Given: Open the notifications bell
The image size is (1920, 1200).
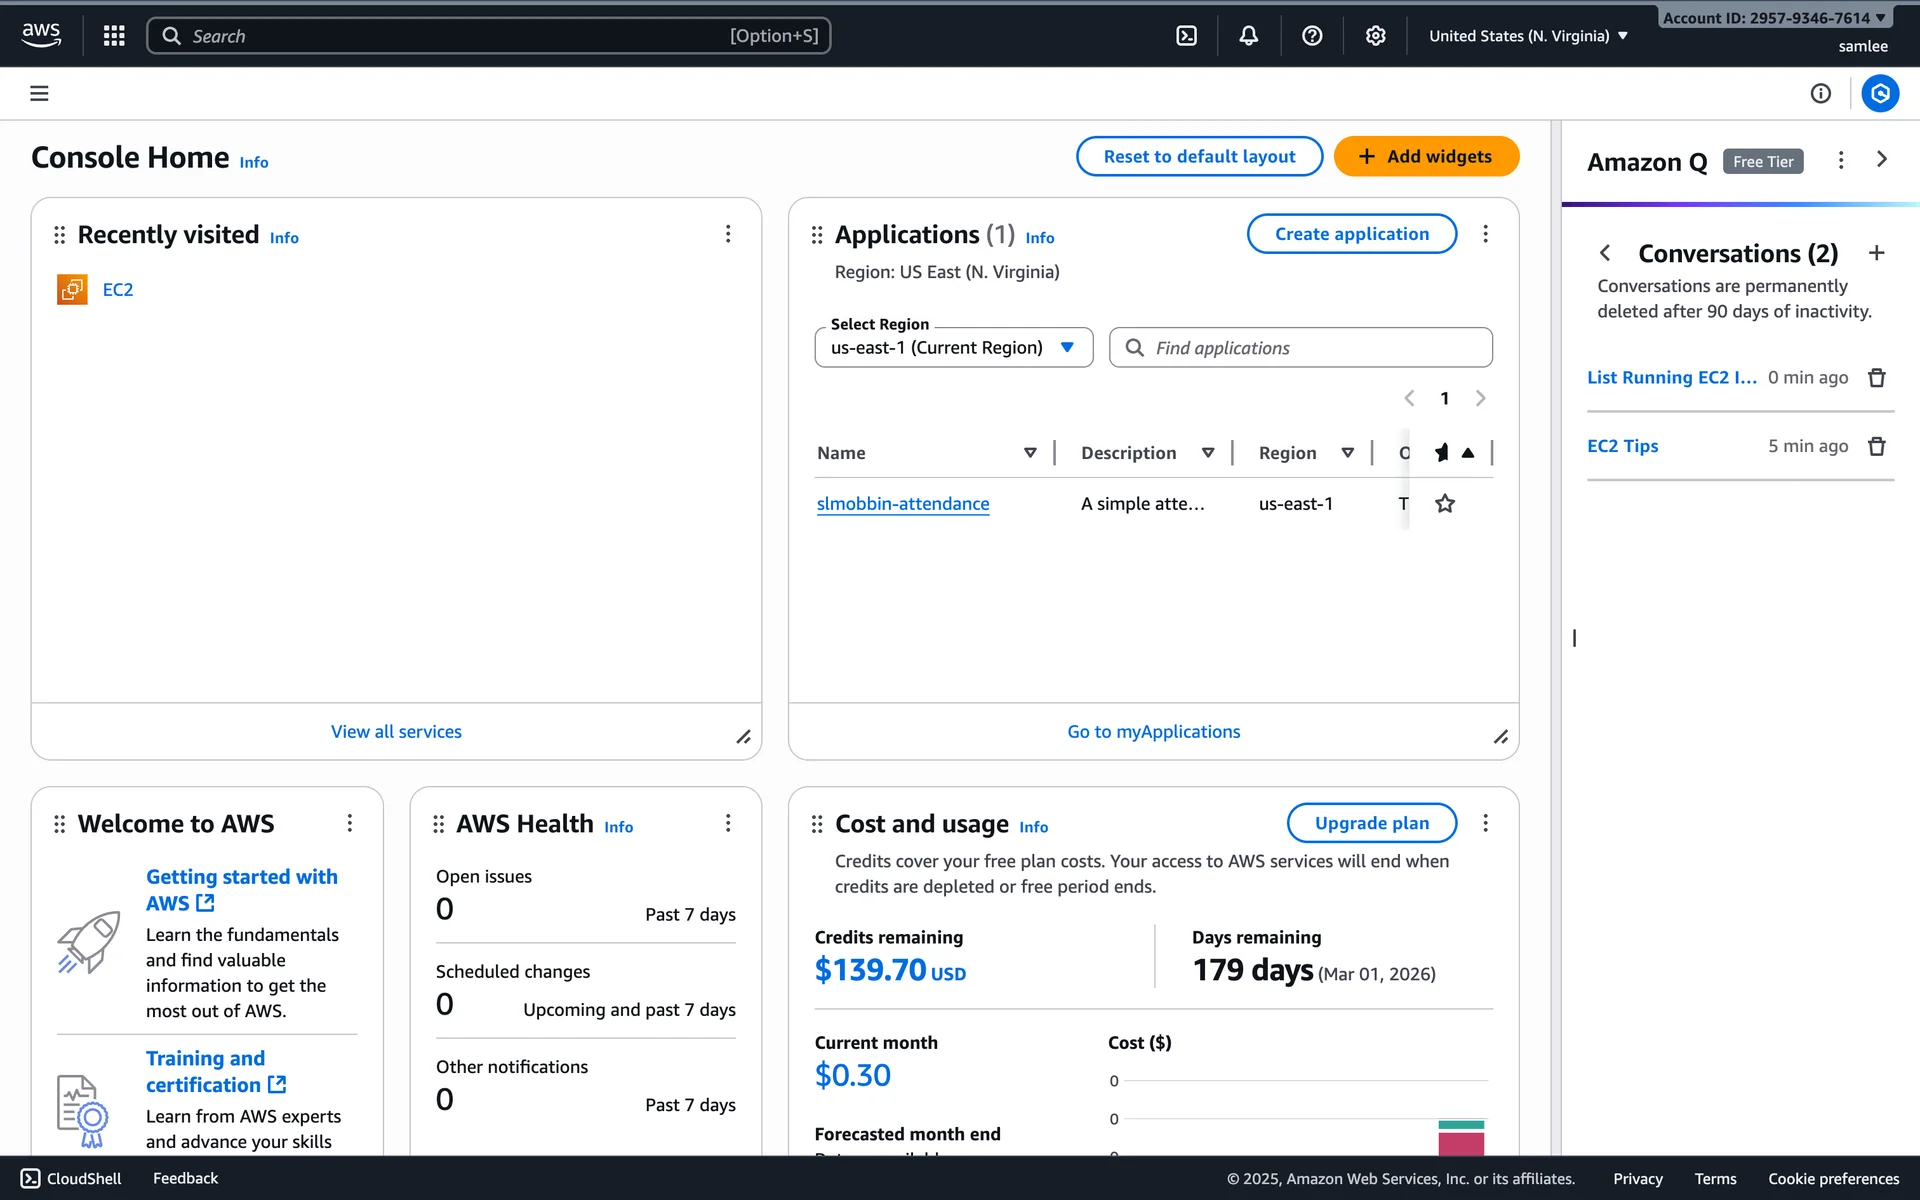Looking at the screenshot, I should 1249,36.
